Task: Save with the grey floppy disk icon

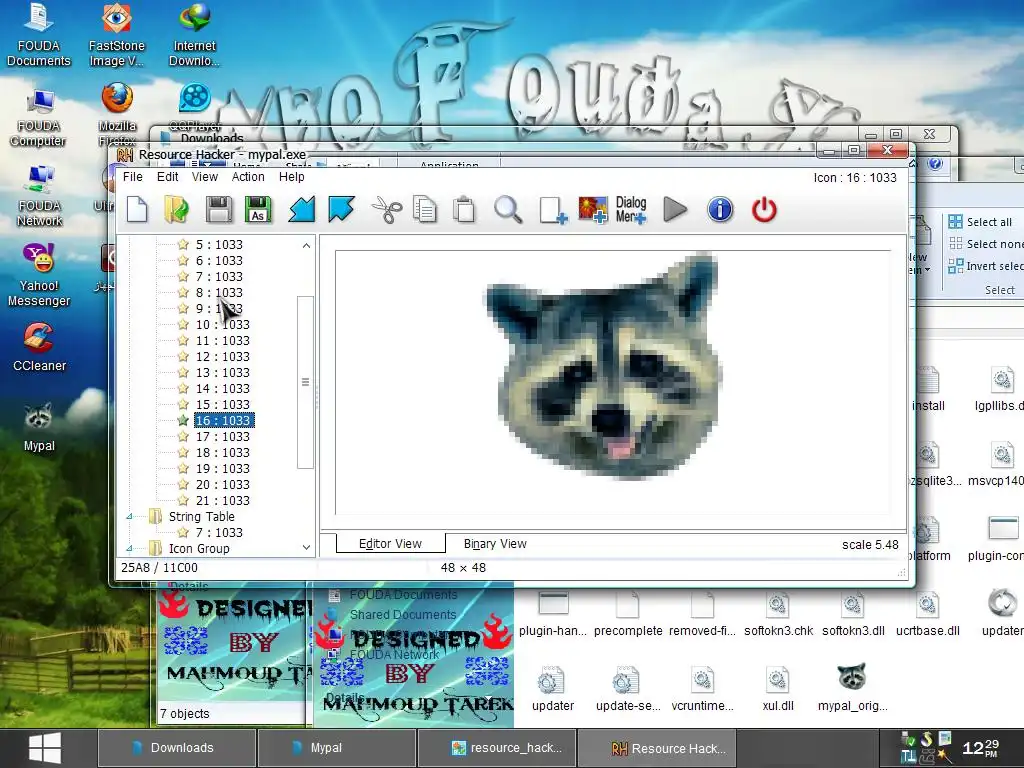Action: [218, 210]
